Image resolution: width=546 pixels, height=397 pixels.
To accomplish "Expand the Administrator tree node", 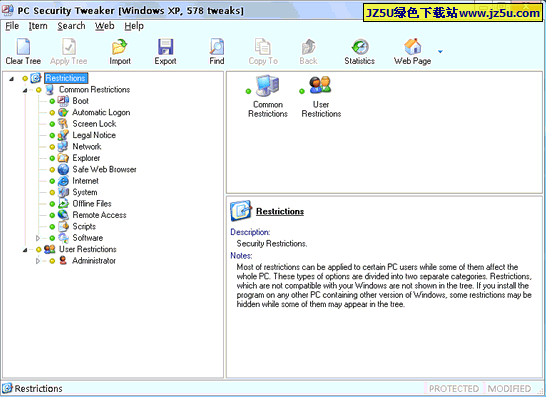I will click(38, 261).
